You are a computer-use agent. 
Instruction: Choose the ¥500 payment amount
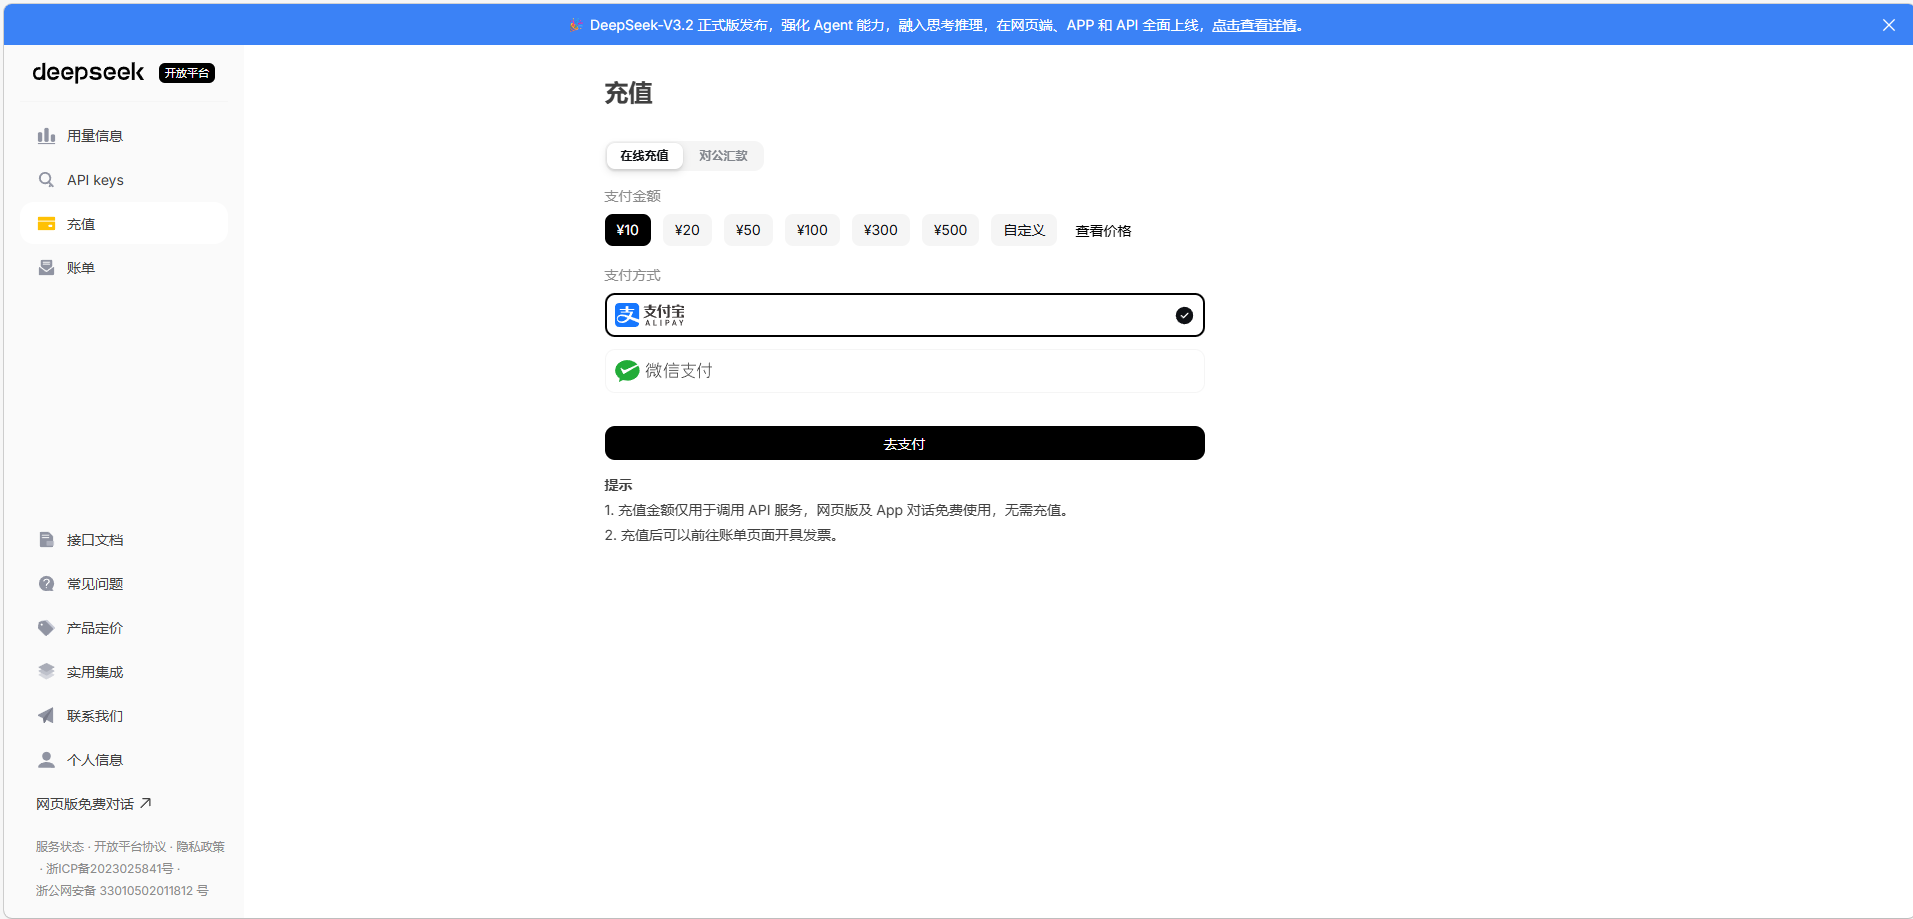pos(950,230)
